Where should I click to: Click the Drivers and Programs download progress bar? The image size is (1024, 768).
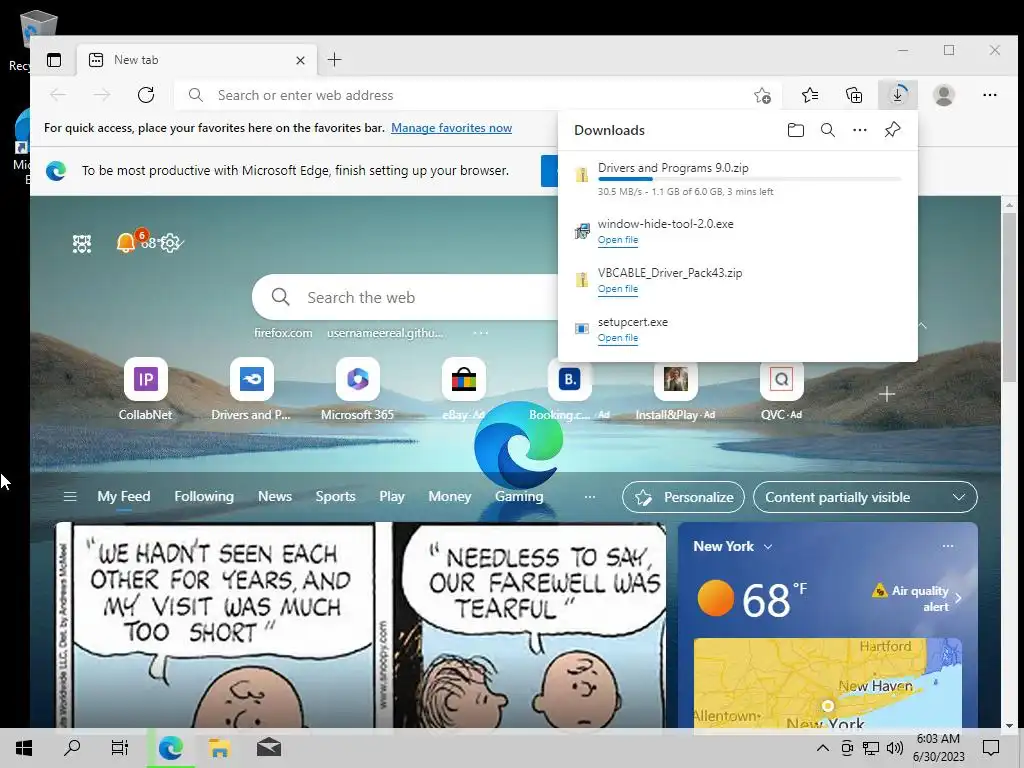pos(750,179)
